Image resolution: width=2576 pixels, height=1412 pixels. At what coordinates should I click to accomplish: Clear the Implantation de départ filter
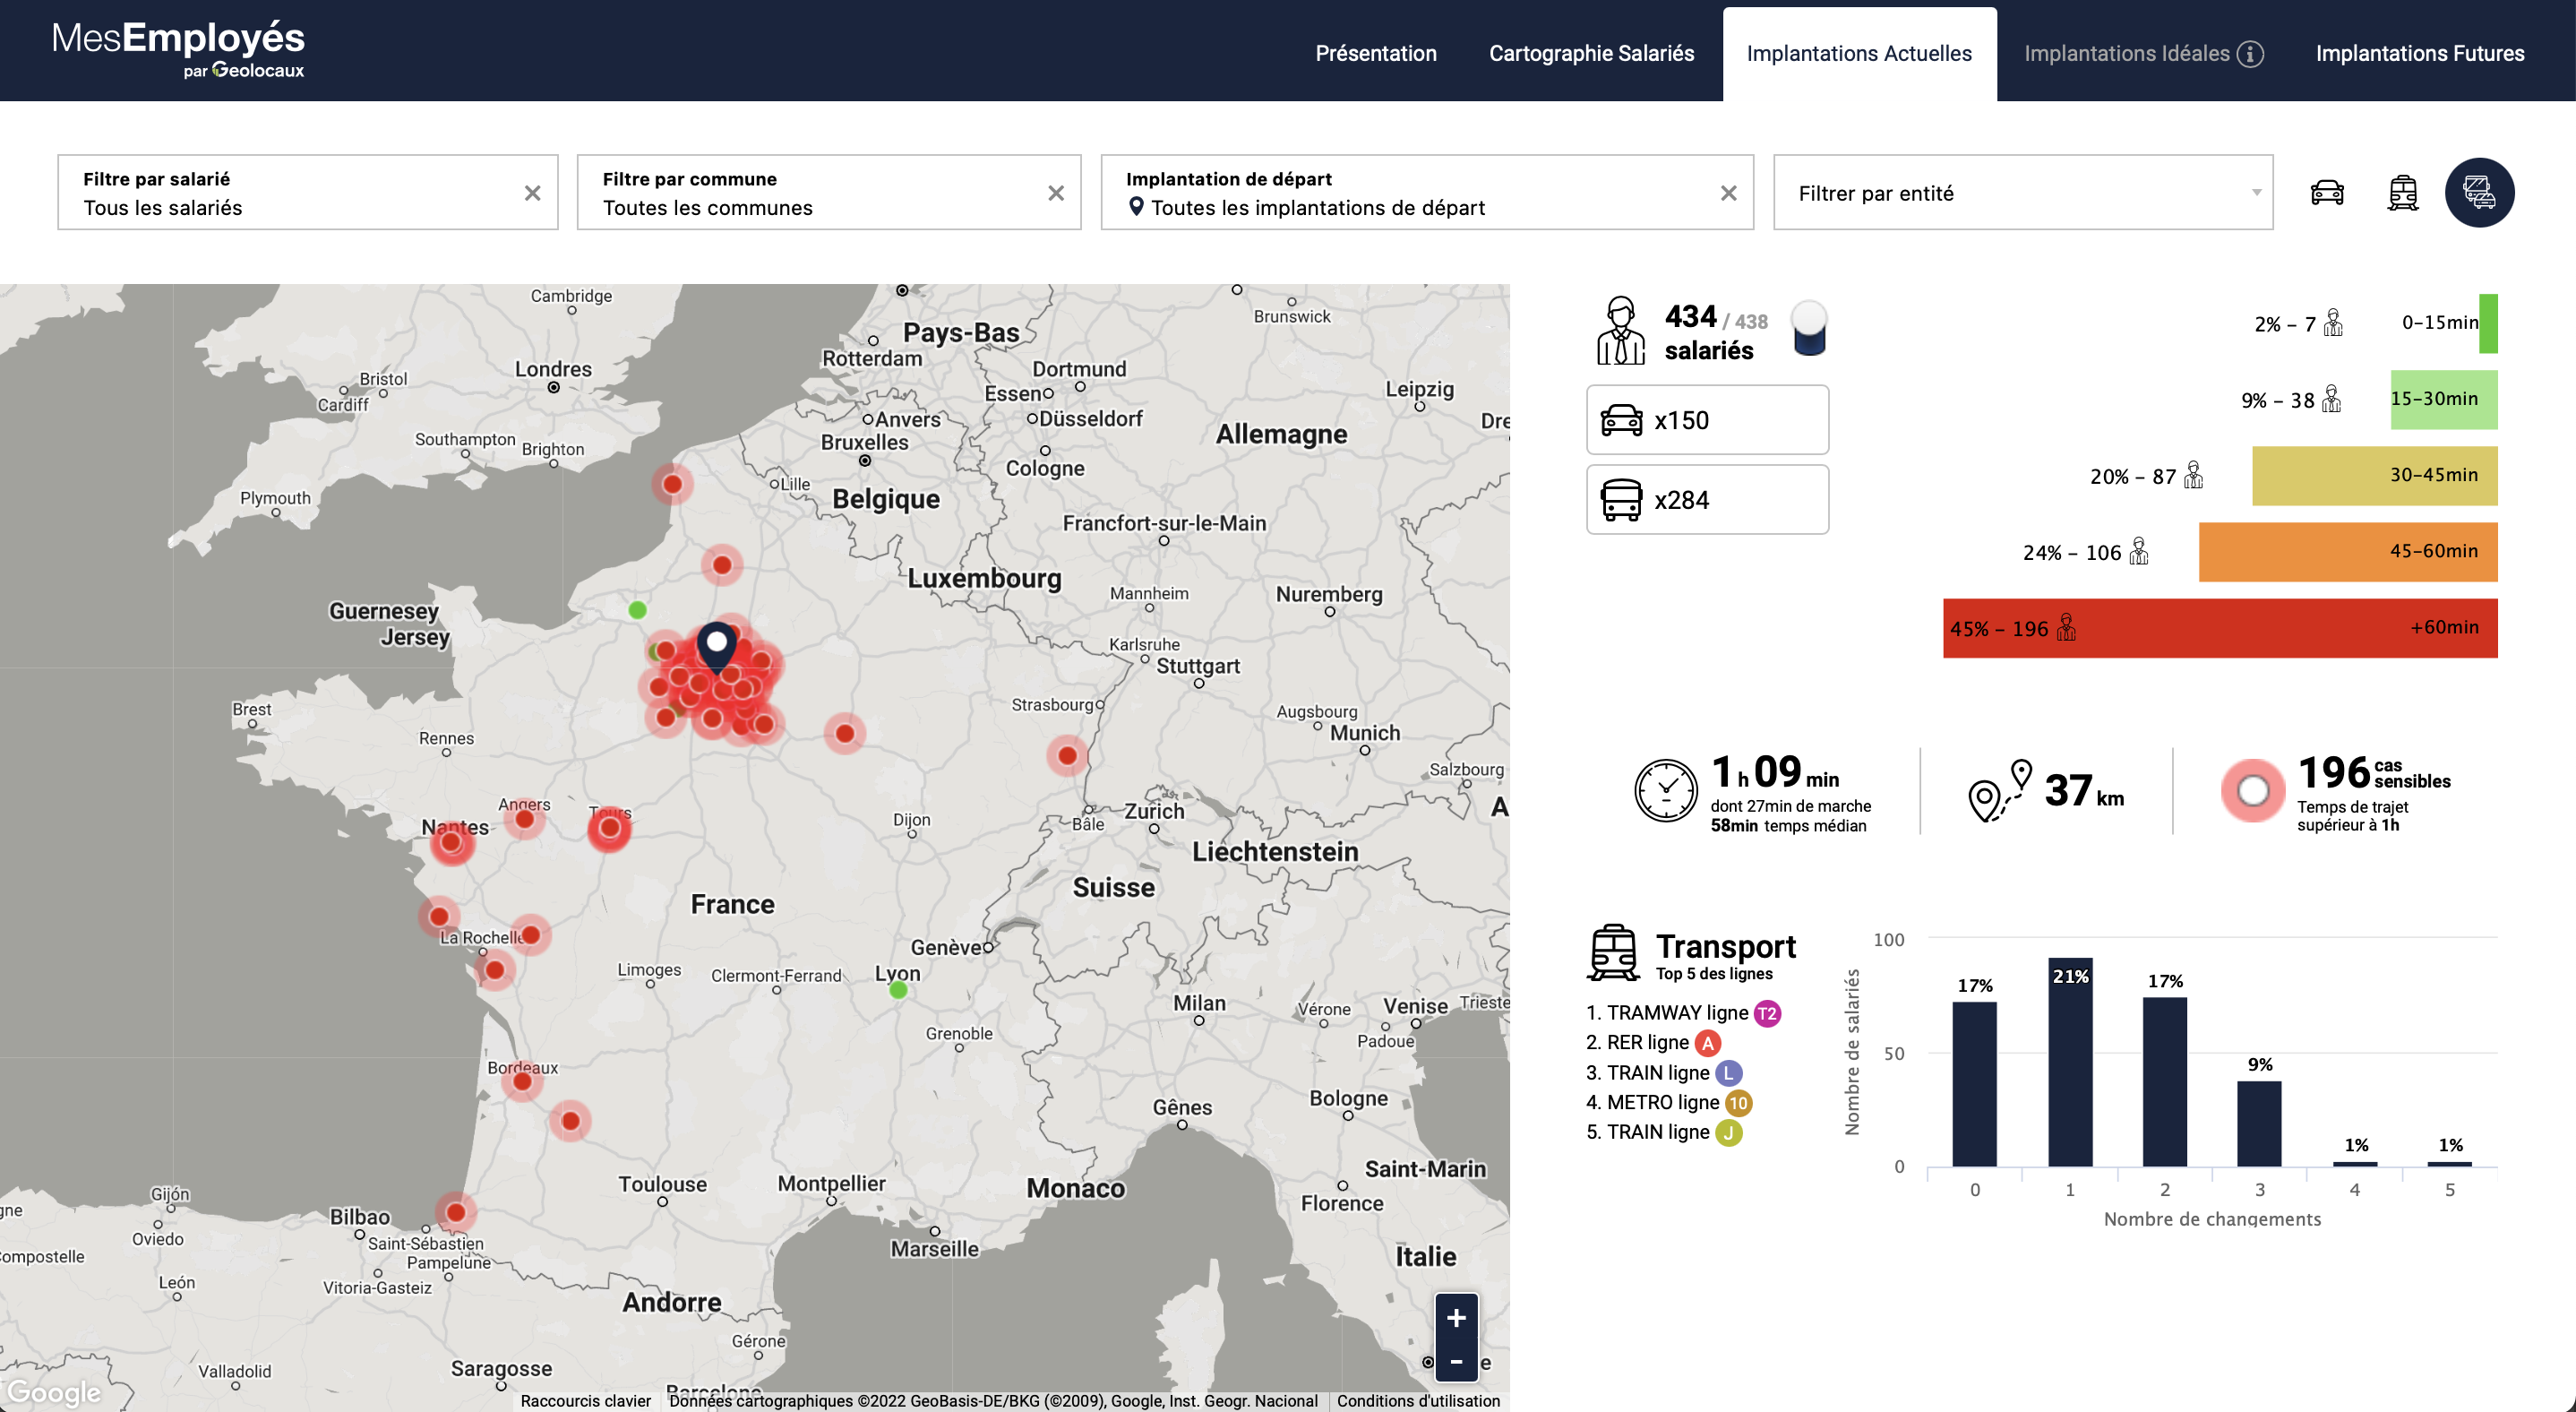point(1729,193)
